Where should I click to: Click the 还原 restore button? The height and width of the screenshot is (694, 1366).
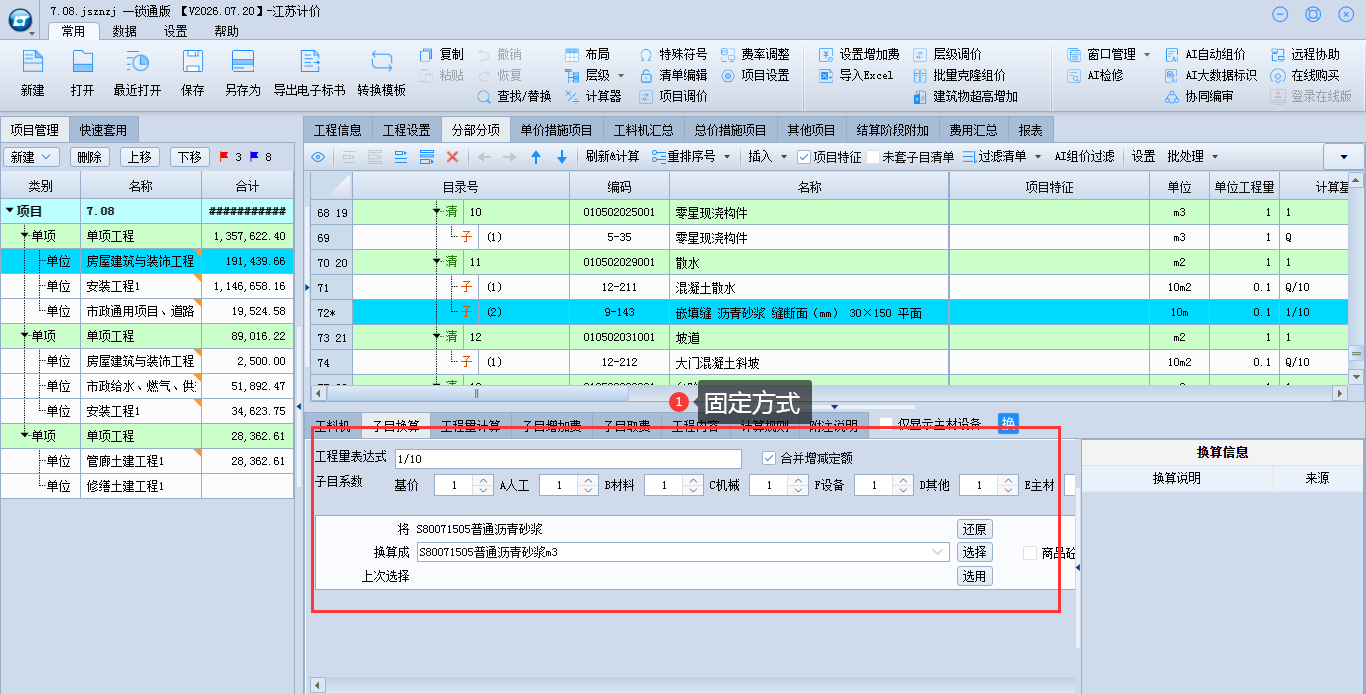[x=974, y=529]
